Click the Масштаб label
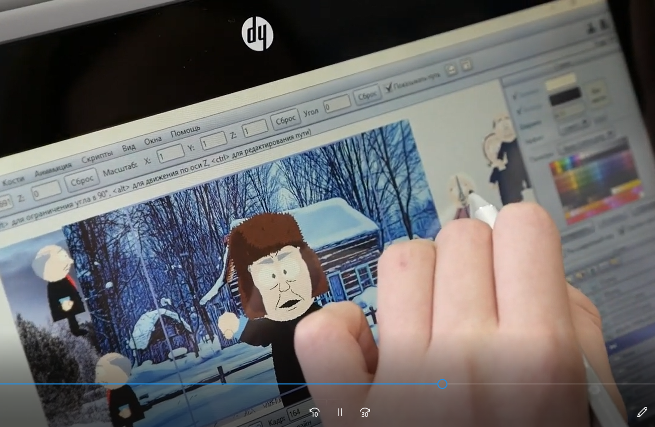This screenshot has width=655, height=427. click(120, 169)
